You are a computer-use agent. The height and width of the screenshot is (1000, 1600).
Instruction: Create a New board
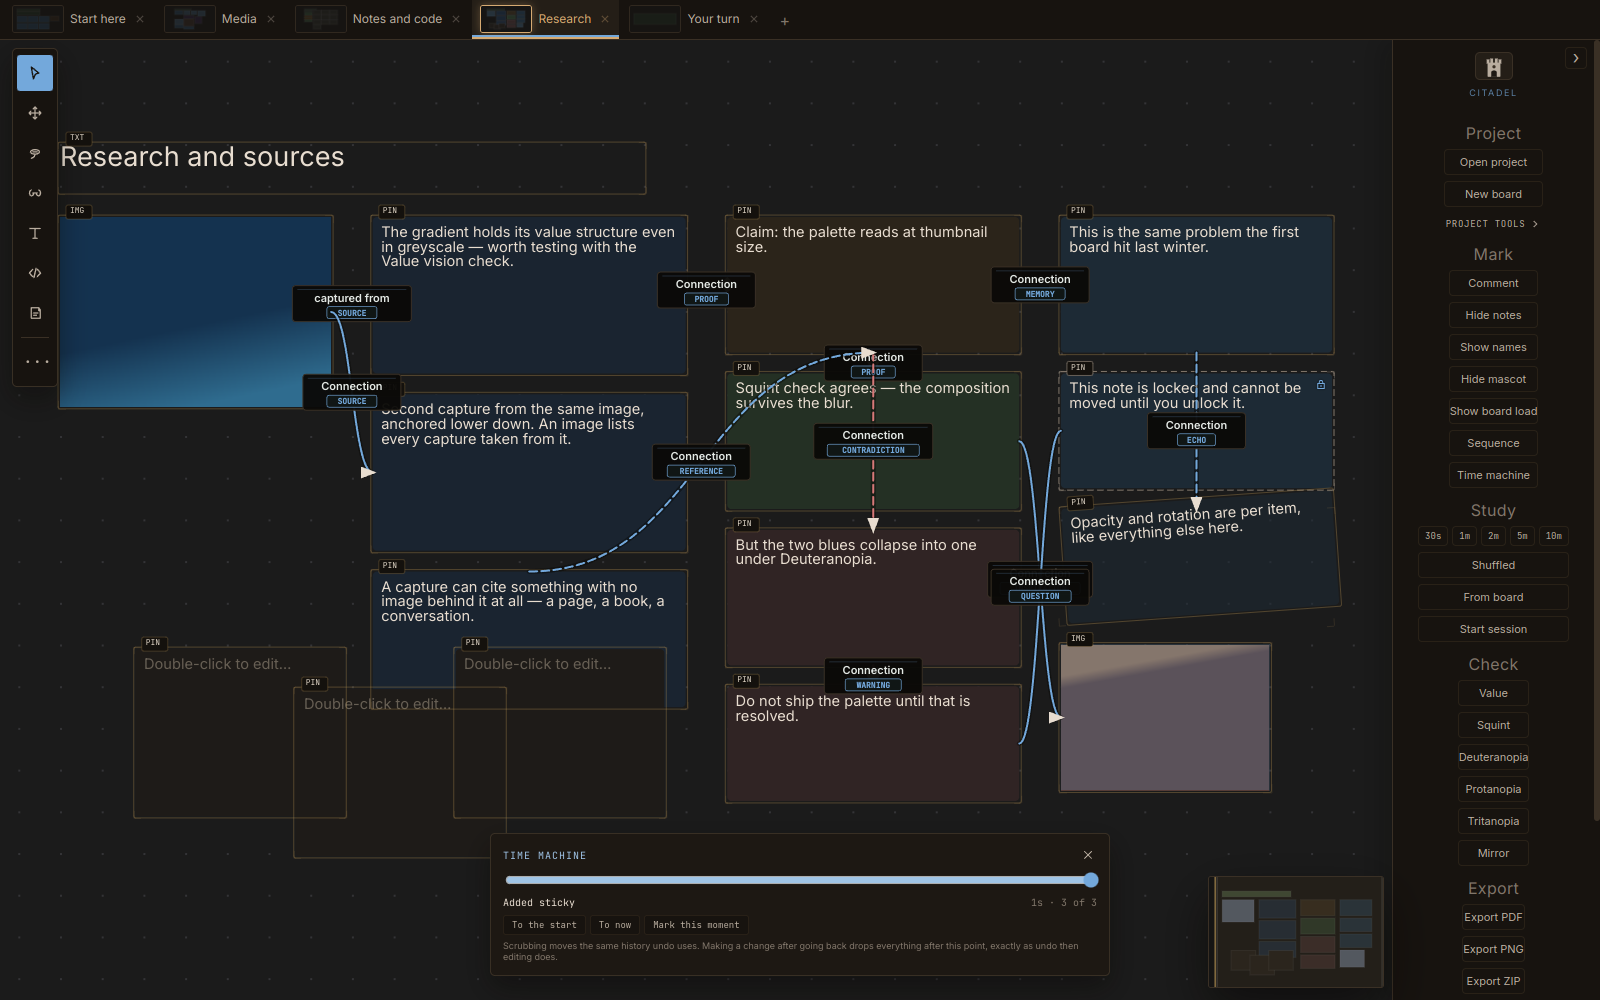(1493, 194)
